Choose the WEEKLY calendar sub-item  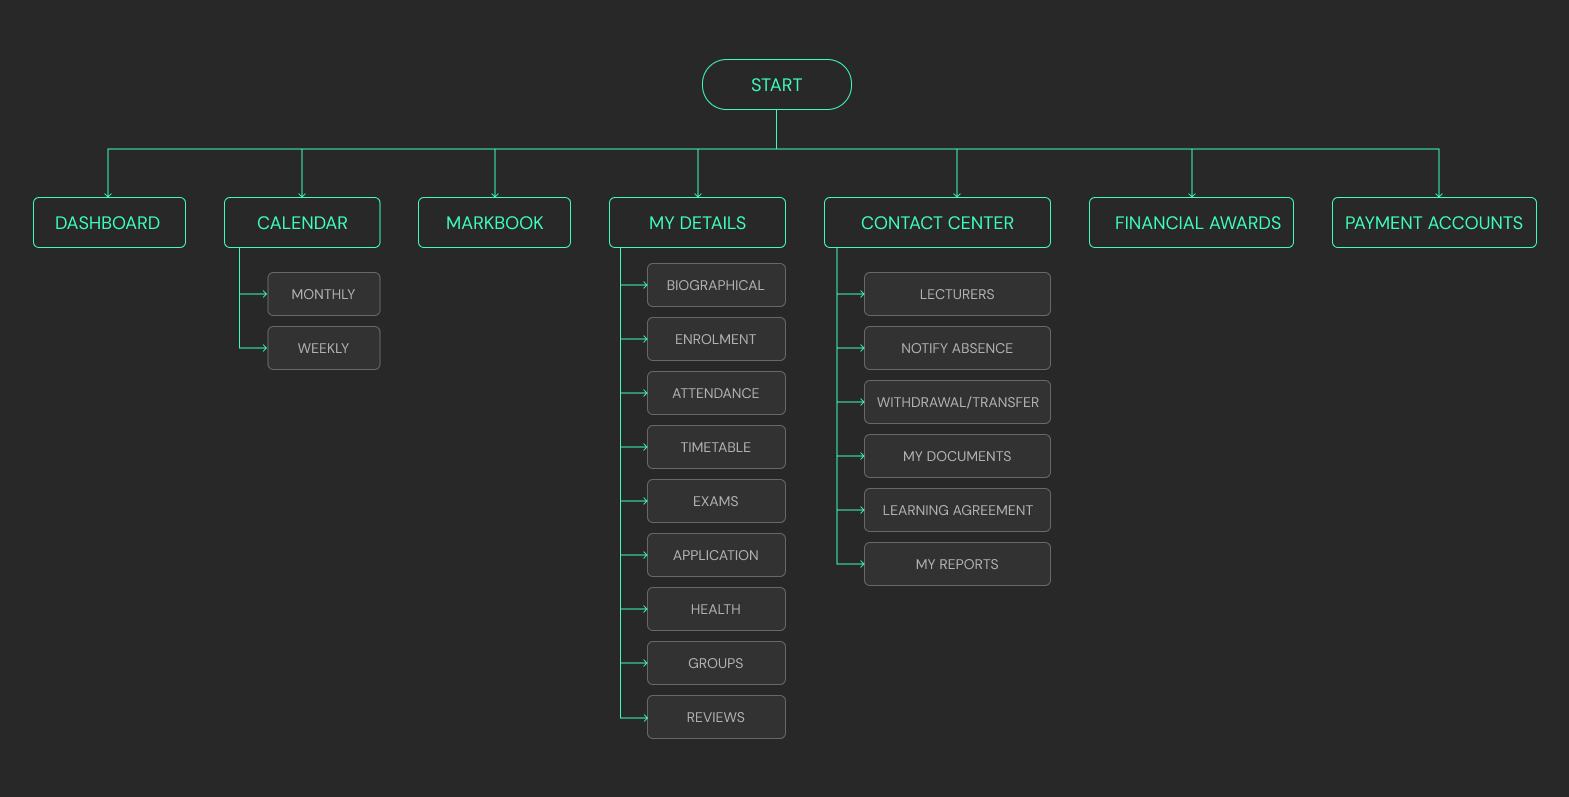point(323,348)
